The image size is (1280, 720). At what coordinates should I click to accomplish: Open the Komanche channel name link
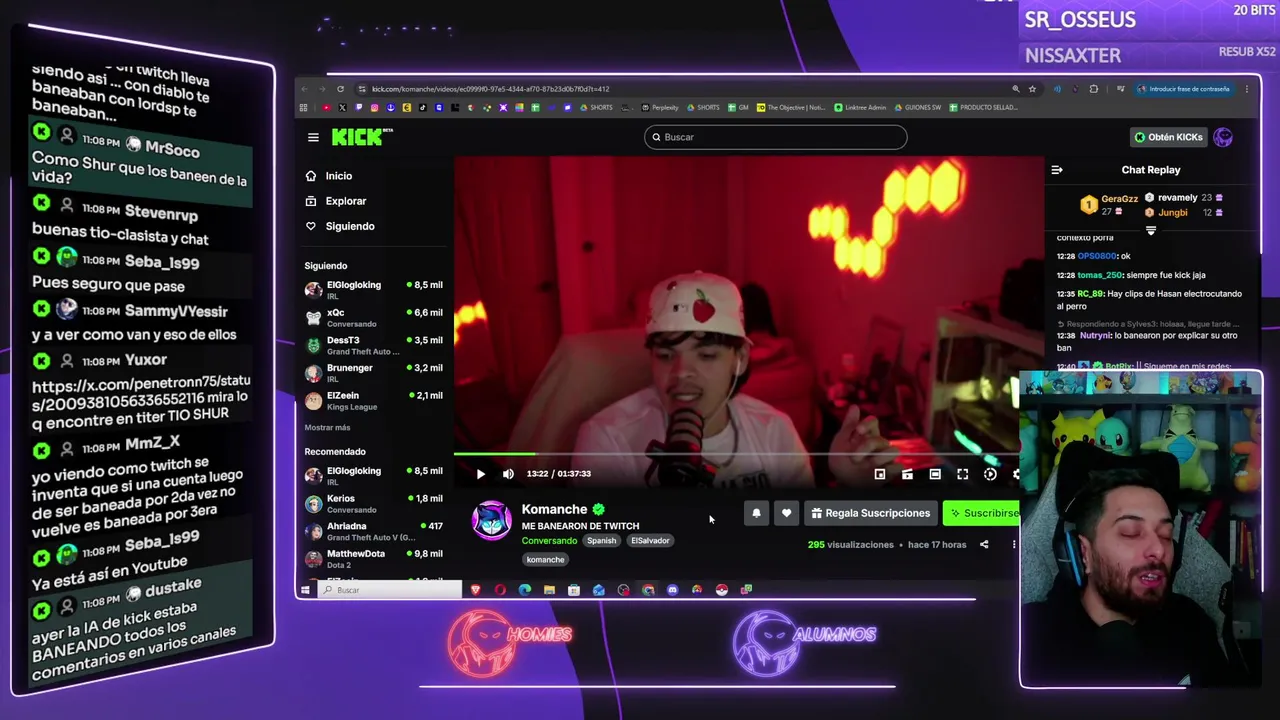coord(554,509)
